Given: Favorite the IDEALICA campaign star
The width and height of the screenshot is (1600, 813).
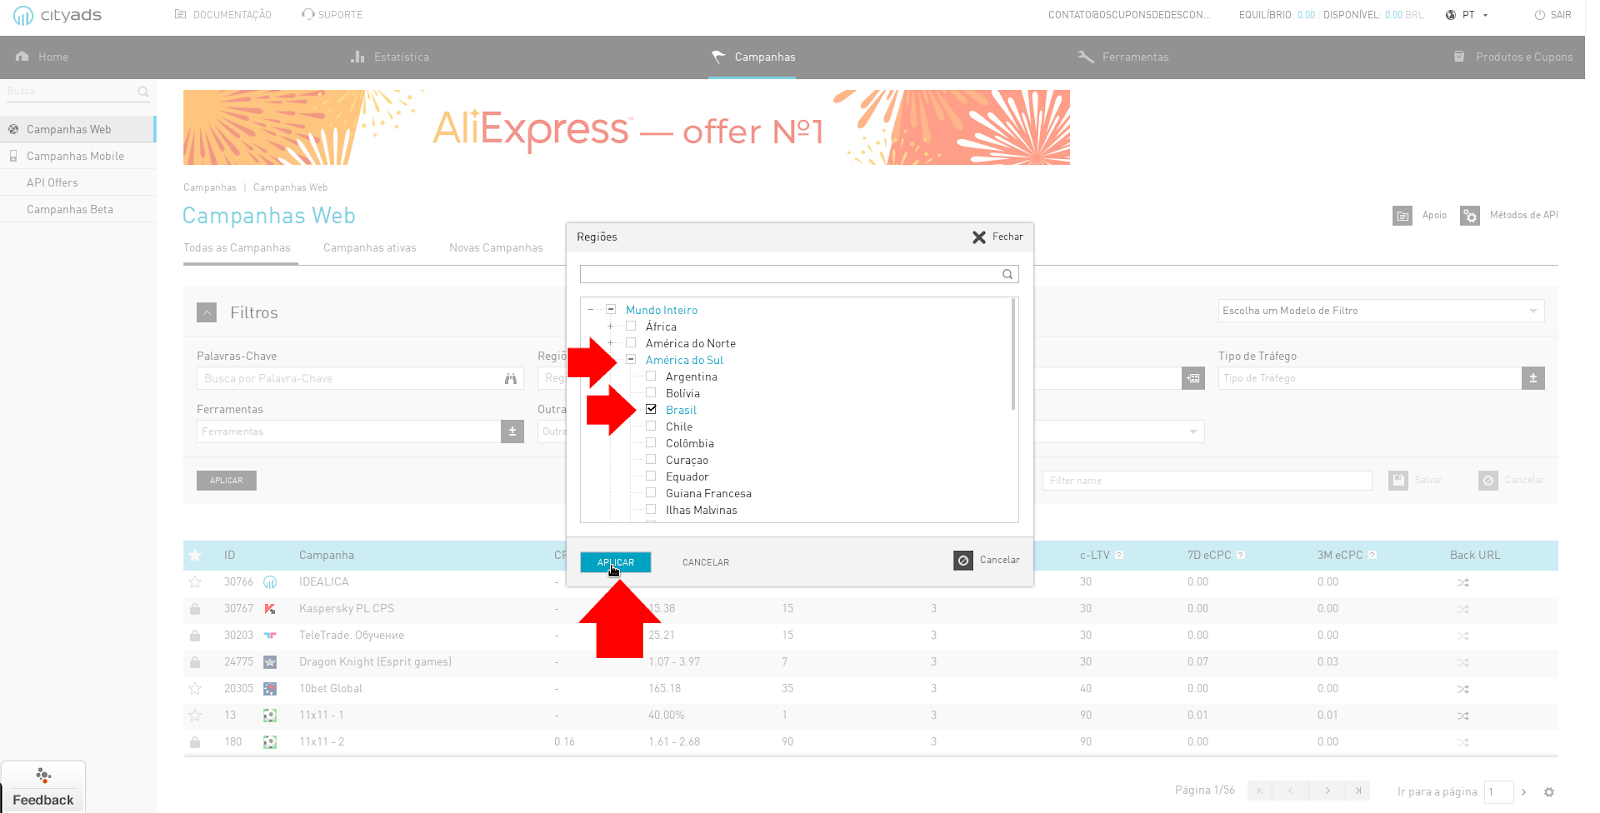Looking at the screenshot, I should [195, 582].
